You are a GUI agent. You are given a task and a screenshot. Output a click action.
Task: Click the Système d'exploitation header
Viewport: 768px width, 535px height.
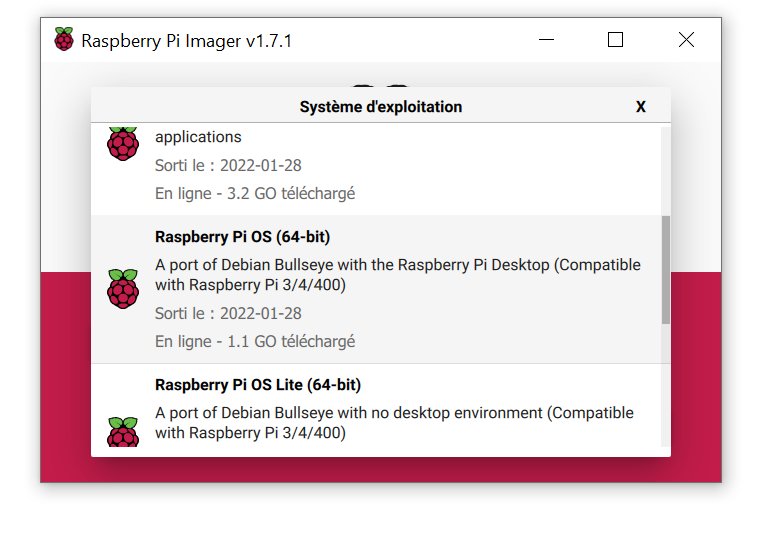pos(381,107)
